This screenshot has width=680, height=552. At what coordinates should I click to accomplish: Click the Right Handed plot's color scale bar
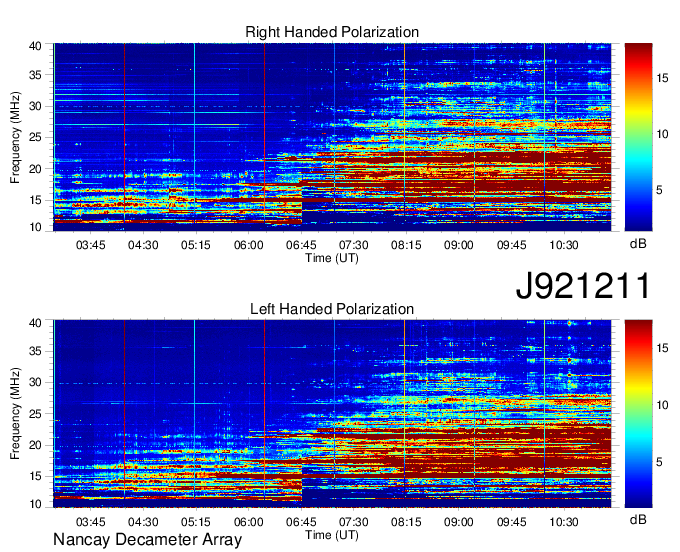(638, 137)
